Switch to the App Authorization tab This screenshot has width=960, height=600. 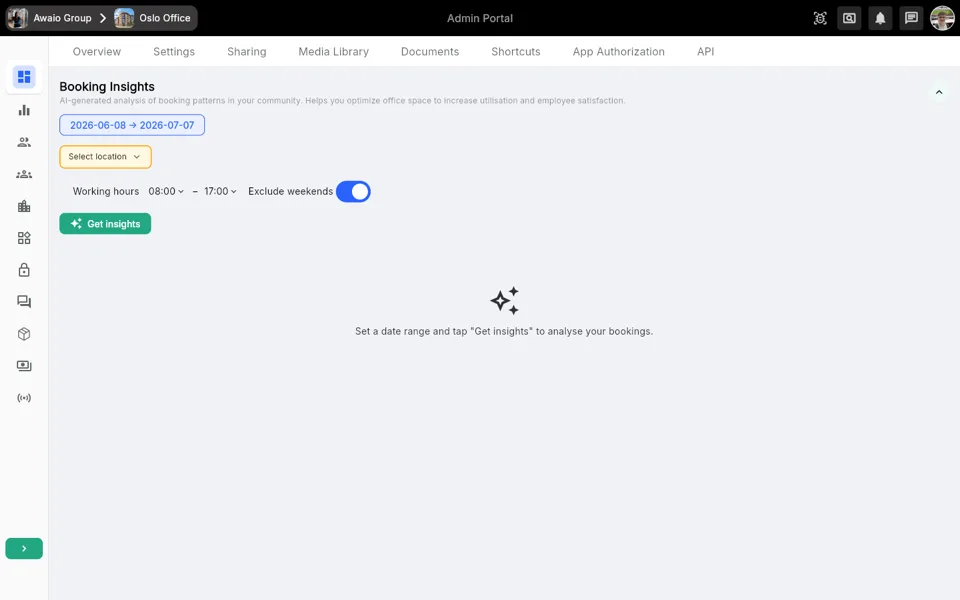click(x=618, y=51)
